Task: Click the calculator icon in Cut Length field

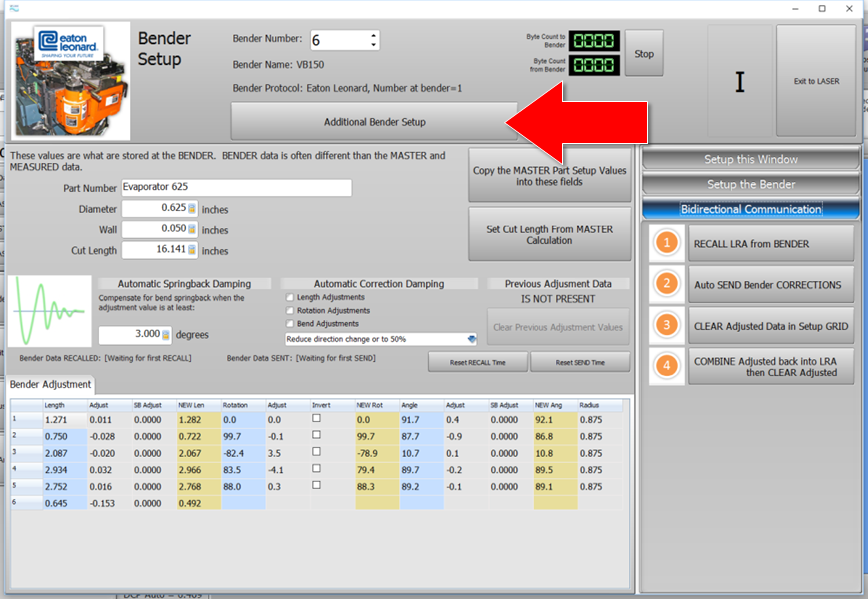Action: (x=192, y=251)
